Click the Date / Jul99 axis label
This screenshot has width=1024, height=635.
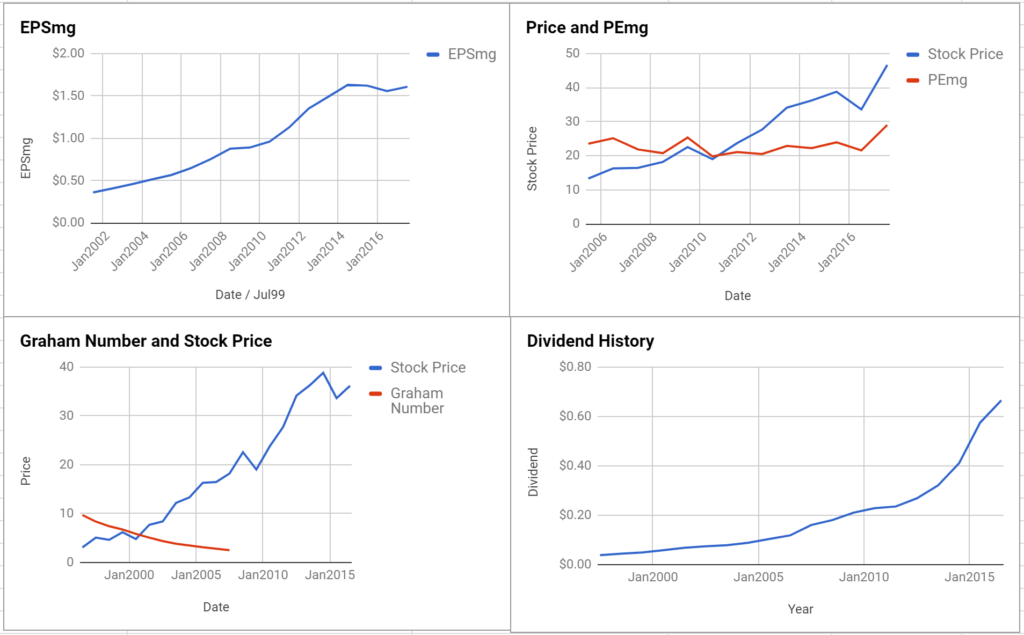250,295
